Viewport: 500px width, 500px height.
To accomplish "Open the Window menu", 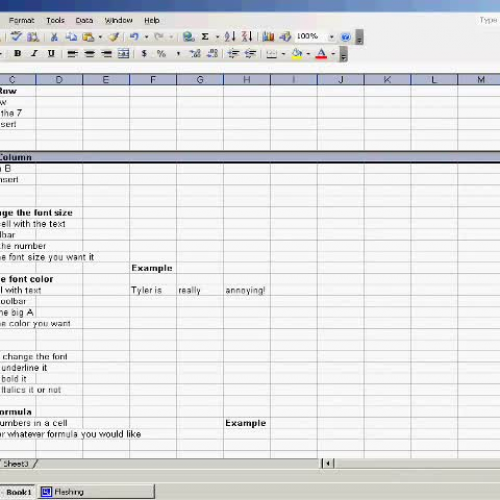I will click(119, 21).
